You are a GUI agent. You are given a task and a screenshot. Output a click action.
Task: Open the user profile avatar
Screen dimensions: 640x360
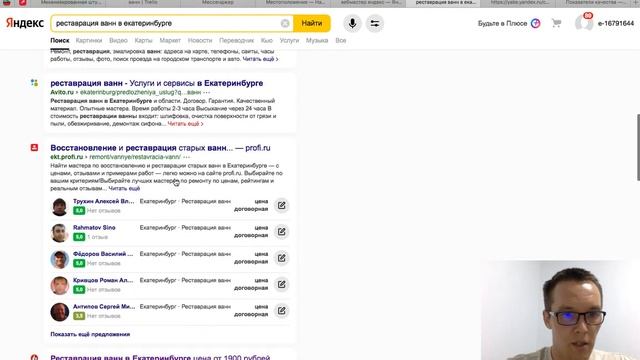[x=584, y=23]
